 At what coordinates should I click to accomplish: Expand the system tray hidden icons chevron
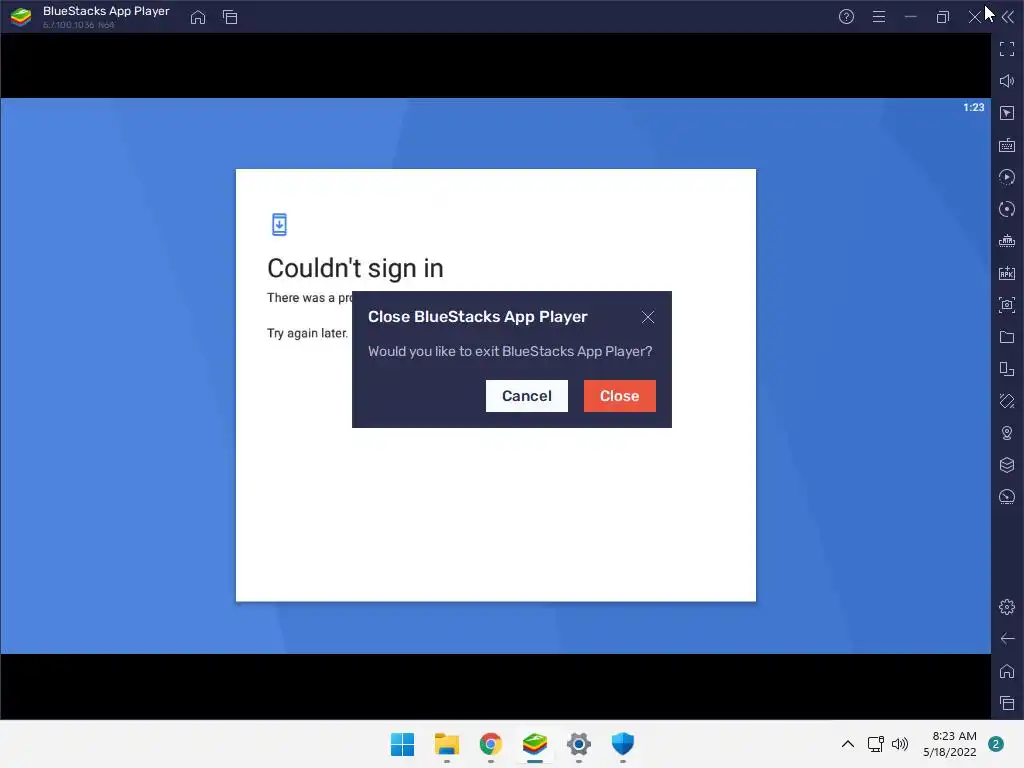(x=848, y=744)
